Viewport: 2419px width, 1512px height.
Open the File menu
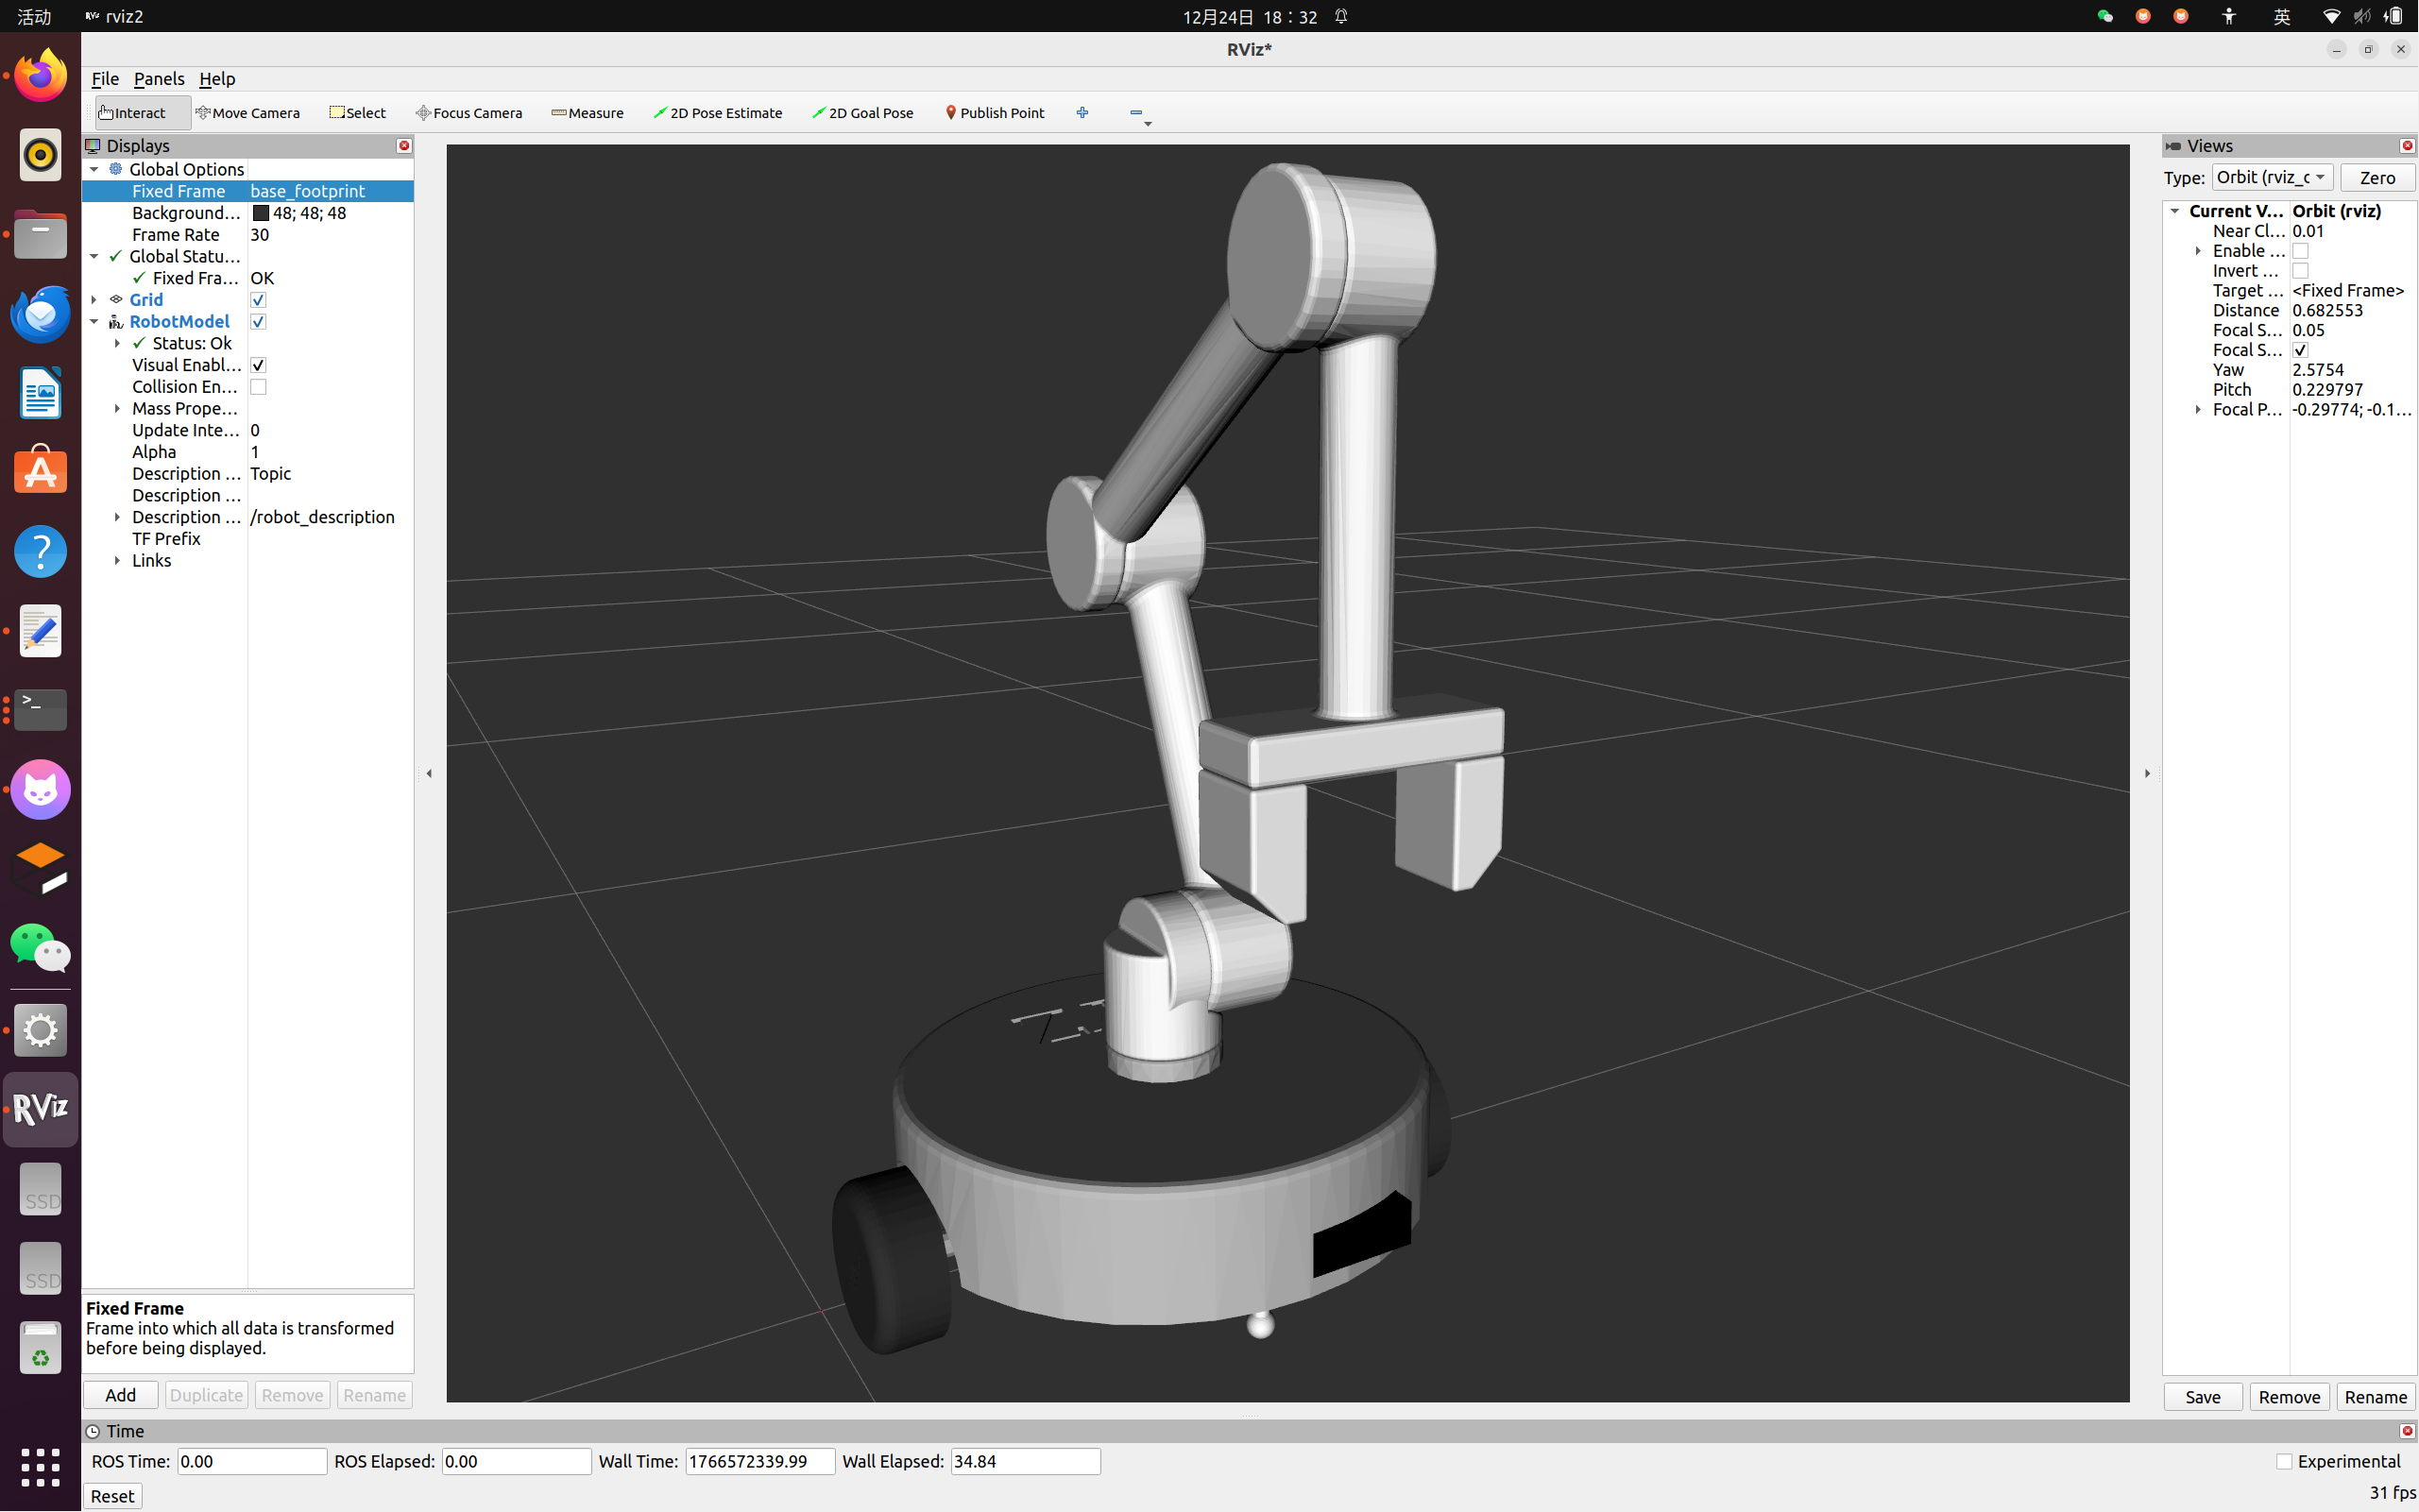click(x=105, y=79)
